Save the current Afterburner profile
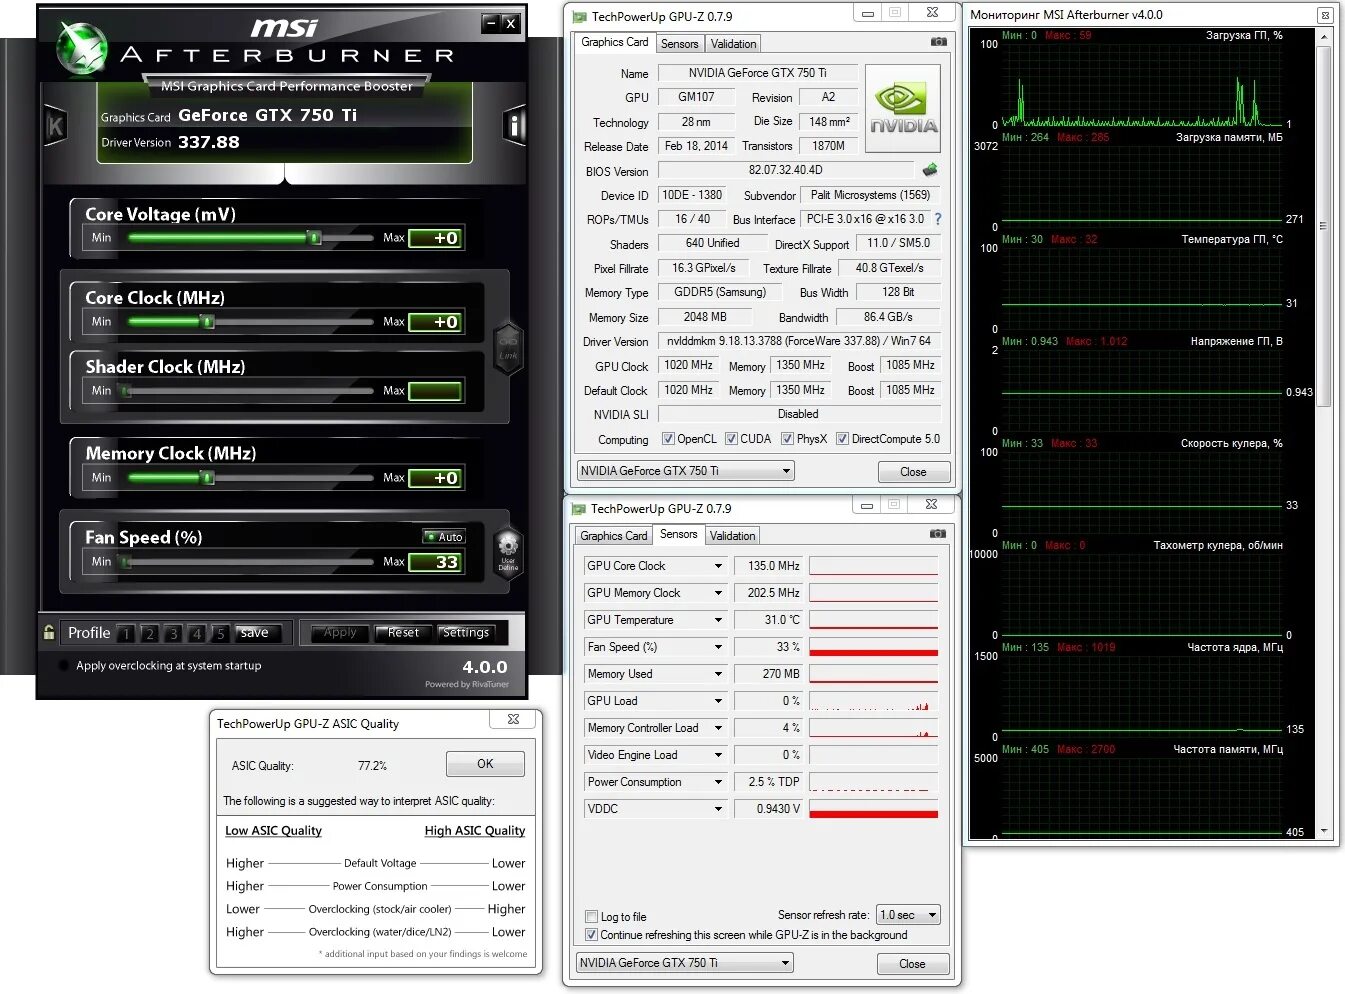 pyautogui.click(x=255, y=632)
